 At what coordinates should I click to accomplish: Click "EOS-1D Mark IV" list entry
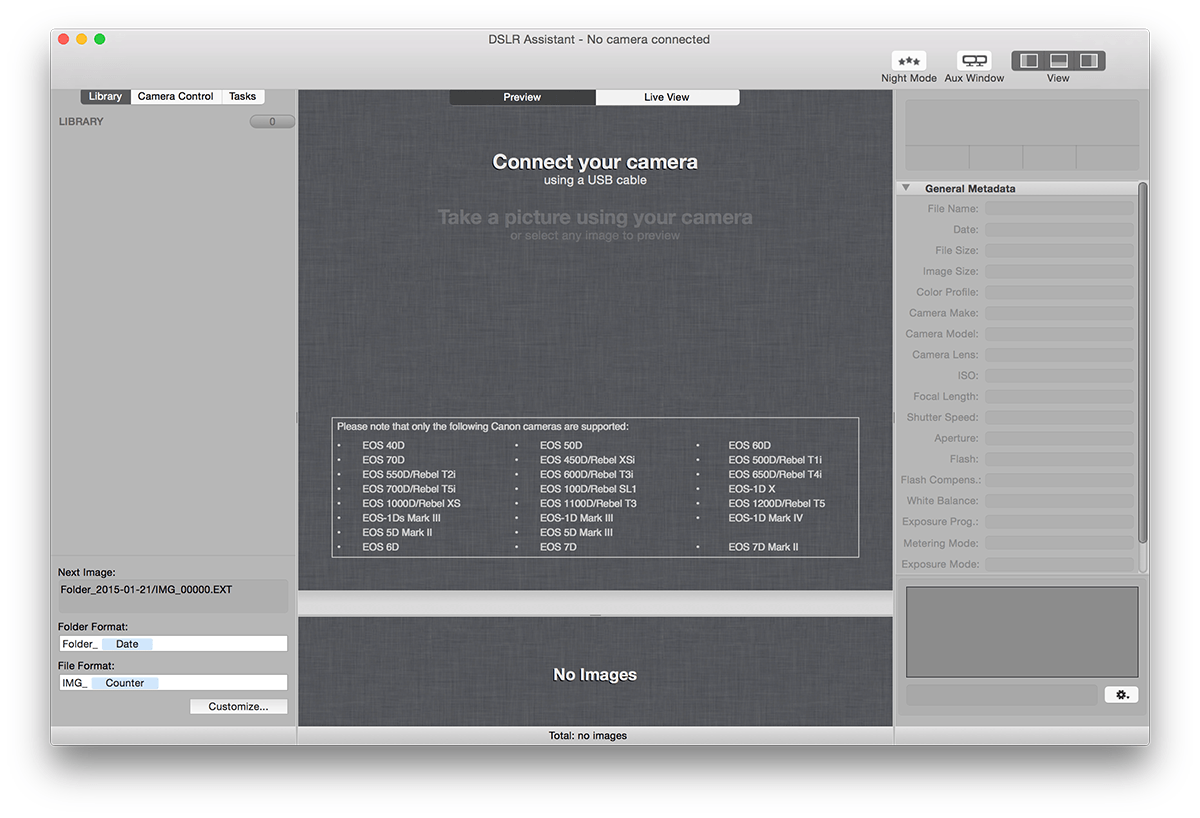pos(765,518)
